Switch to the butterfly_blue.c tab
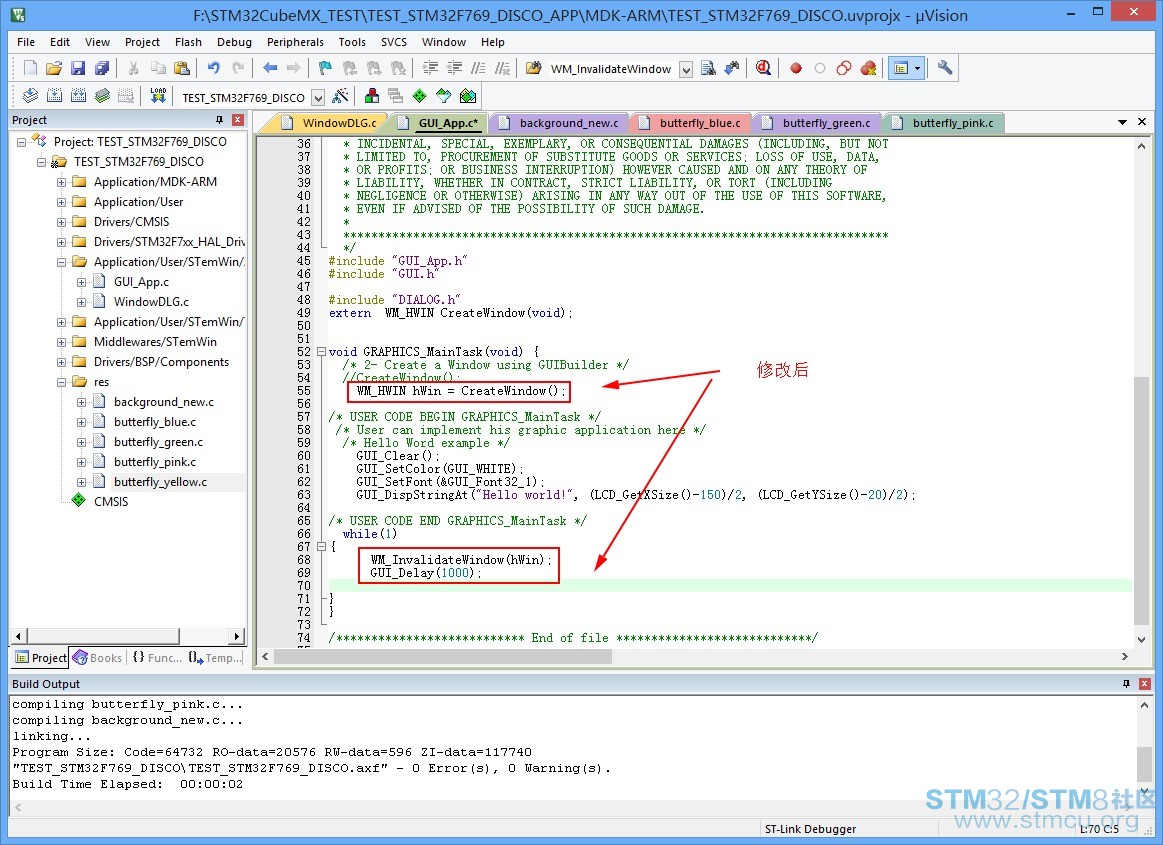 [x=691, y=123]
